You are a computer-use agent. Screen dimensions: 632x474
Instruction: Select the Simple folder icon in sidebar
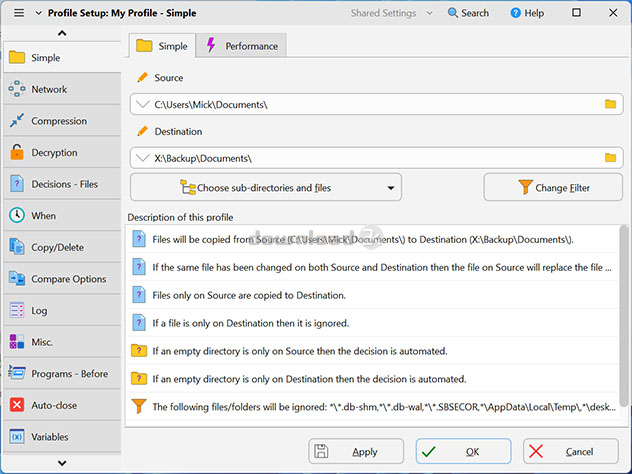click(x=17, y=57)
